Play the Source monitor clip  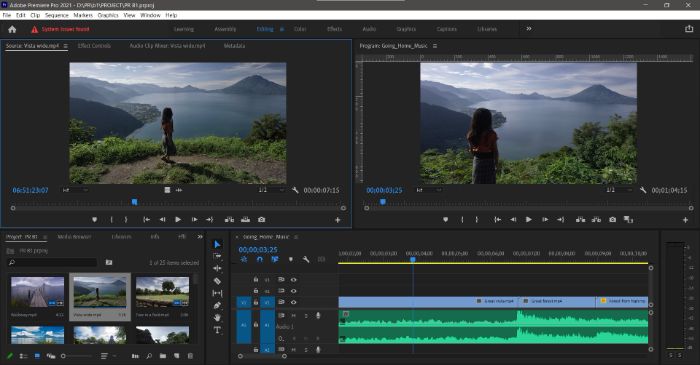pos(178,220)
